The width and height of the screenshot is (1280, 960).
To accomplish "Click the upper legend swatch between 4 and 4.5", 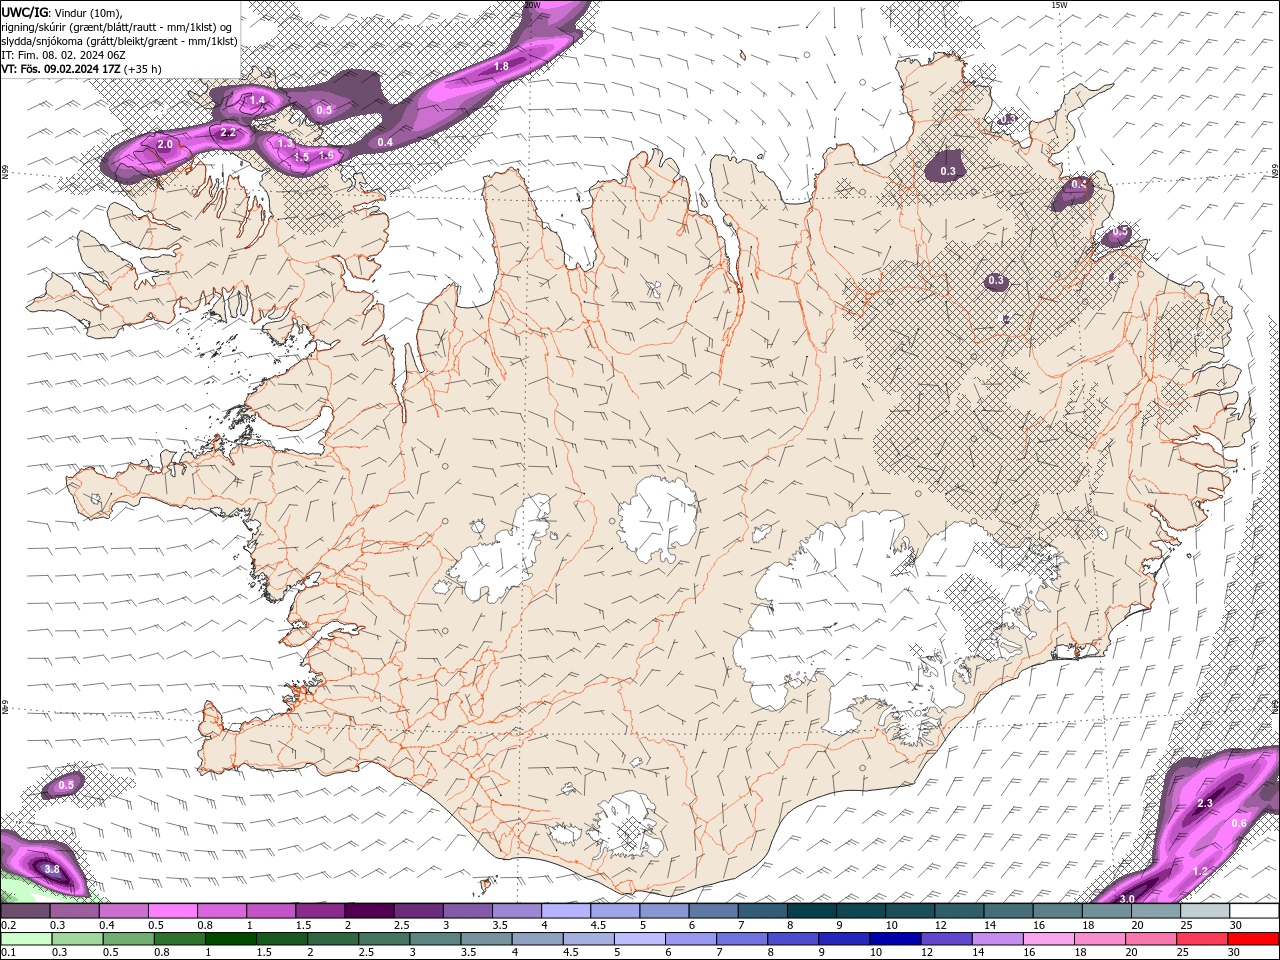I will [565, 911].
